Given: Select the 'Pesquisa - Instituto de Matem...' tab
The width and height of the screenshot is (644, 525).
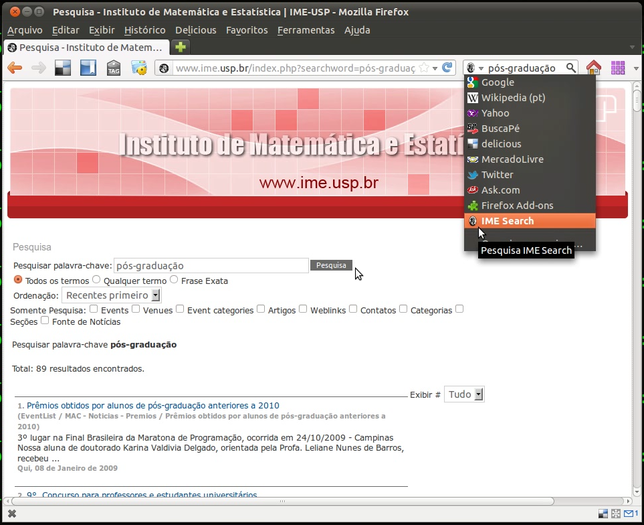Looking at the screenshot, I should click(87, 48).
